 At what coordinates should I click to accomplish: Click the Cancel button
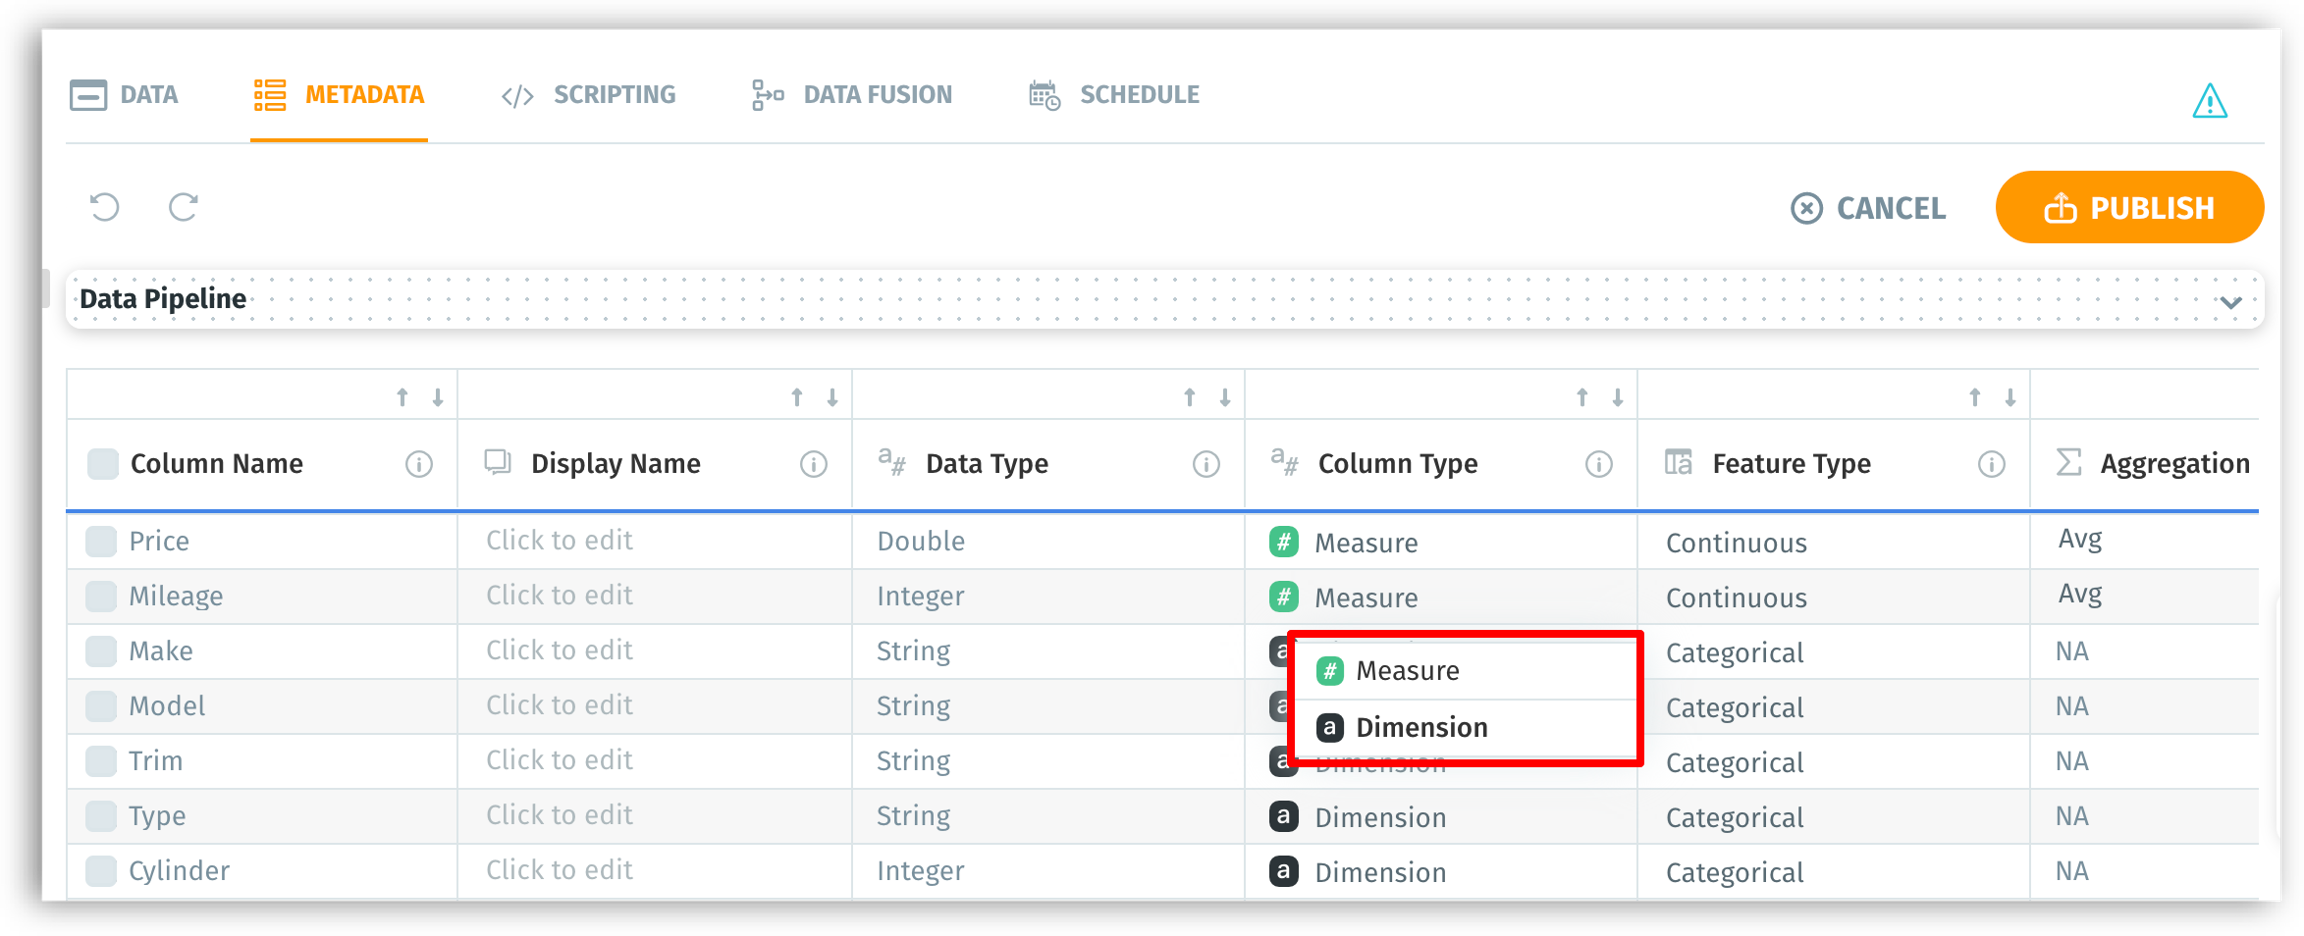pos(1868,208)
